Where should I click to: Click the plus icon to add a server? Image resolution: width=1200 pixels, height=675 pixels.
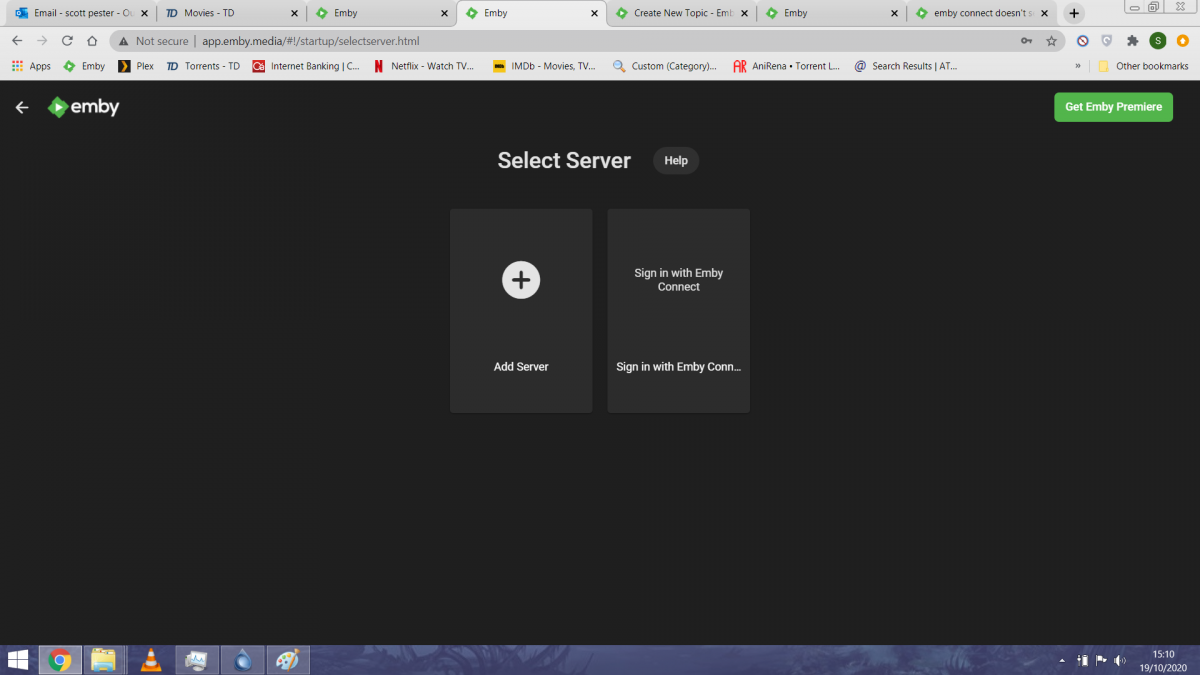521,280
